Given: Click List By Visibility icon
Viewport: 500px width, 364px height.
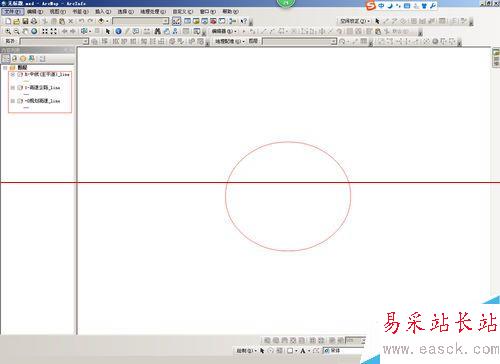Looking at the screenshot, I should [x=23, y=59].
